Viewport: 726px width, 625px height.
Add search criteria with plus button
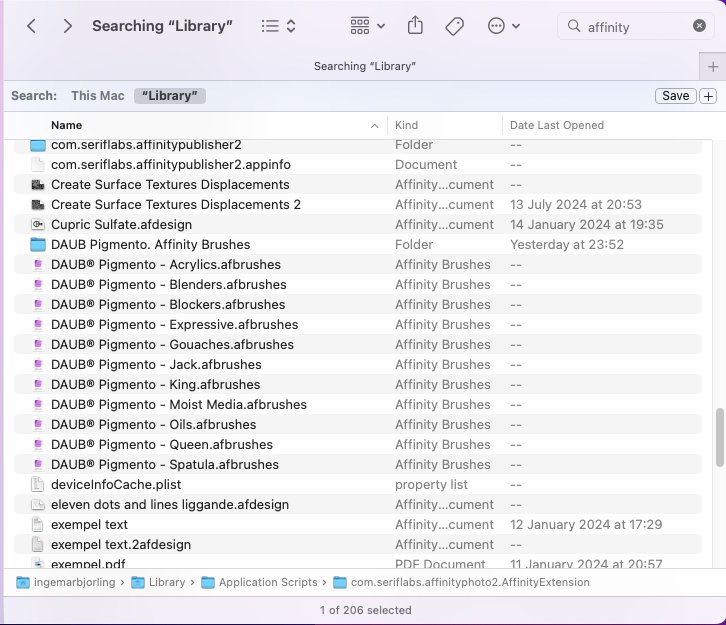point(708,96)
